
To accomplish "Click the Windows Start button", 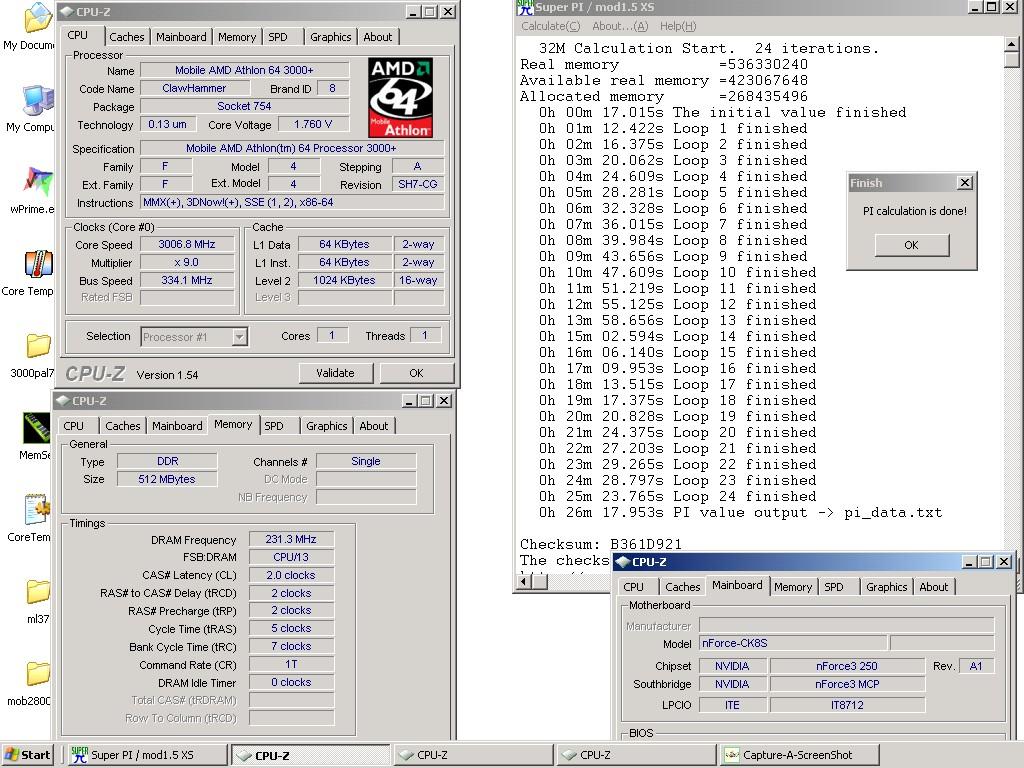I will click(x=27, y=755).
